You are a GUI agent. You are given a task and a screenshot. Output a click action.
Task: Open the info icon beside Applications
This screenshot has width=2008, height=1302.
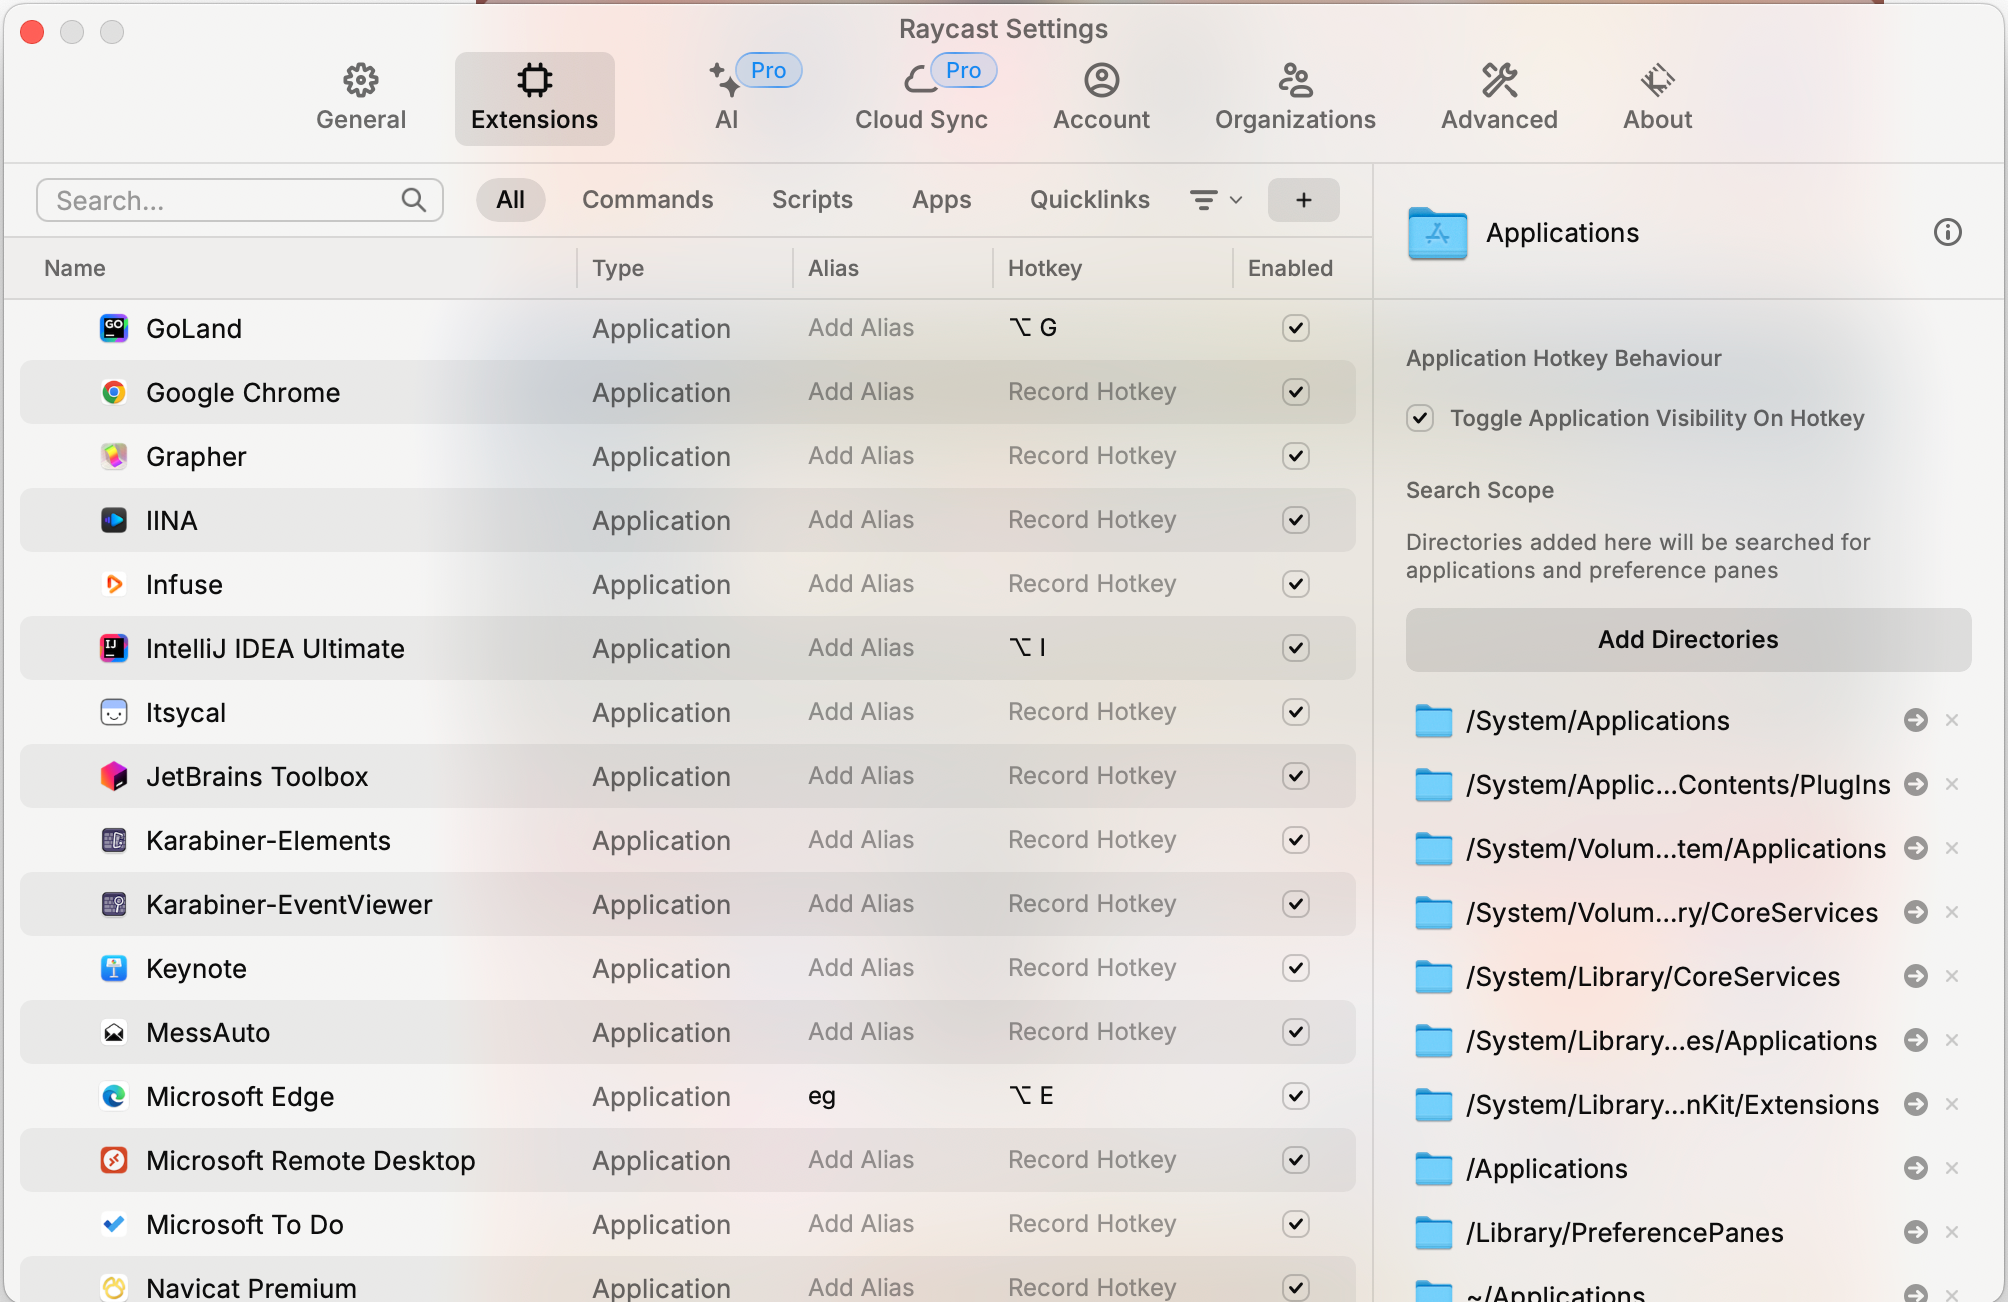(x=1947, y=232)
